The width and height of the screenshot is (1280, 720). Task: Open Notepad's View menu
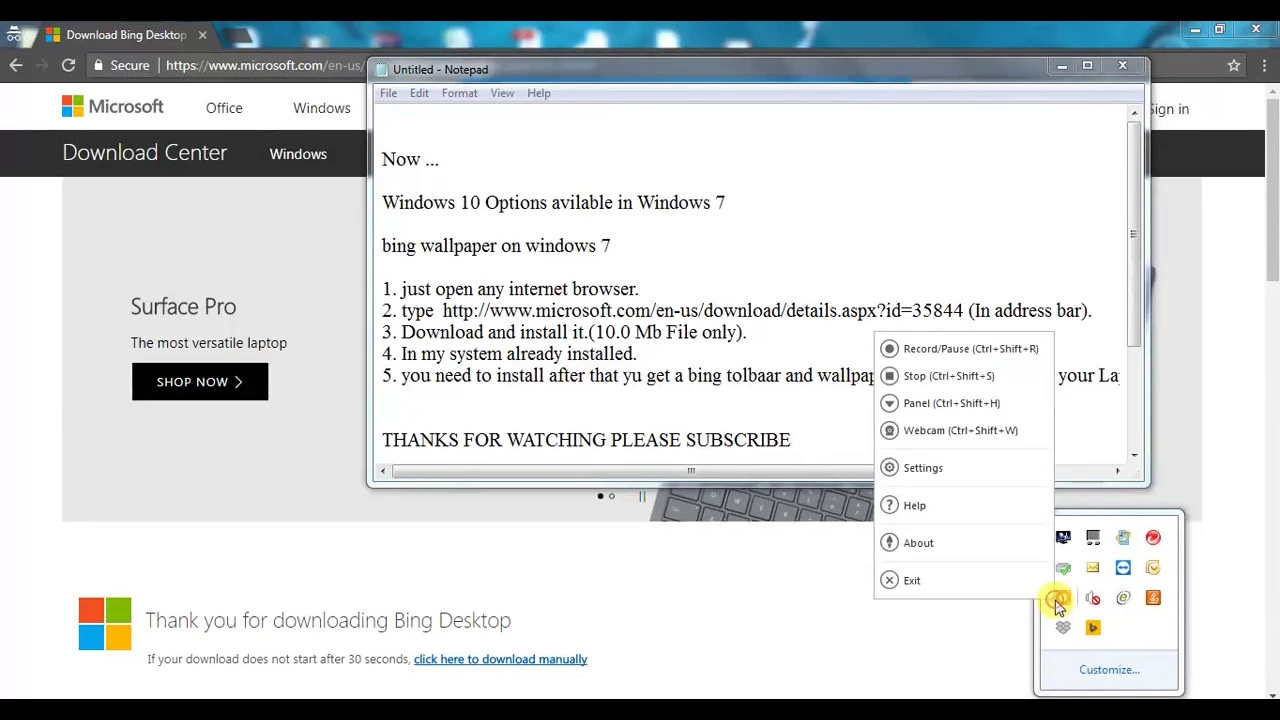point(502,93)
